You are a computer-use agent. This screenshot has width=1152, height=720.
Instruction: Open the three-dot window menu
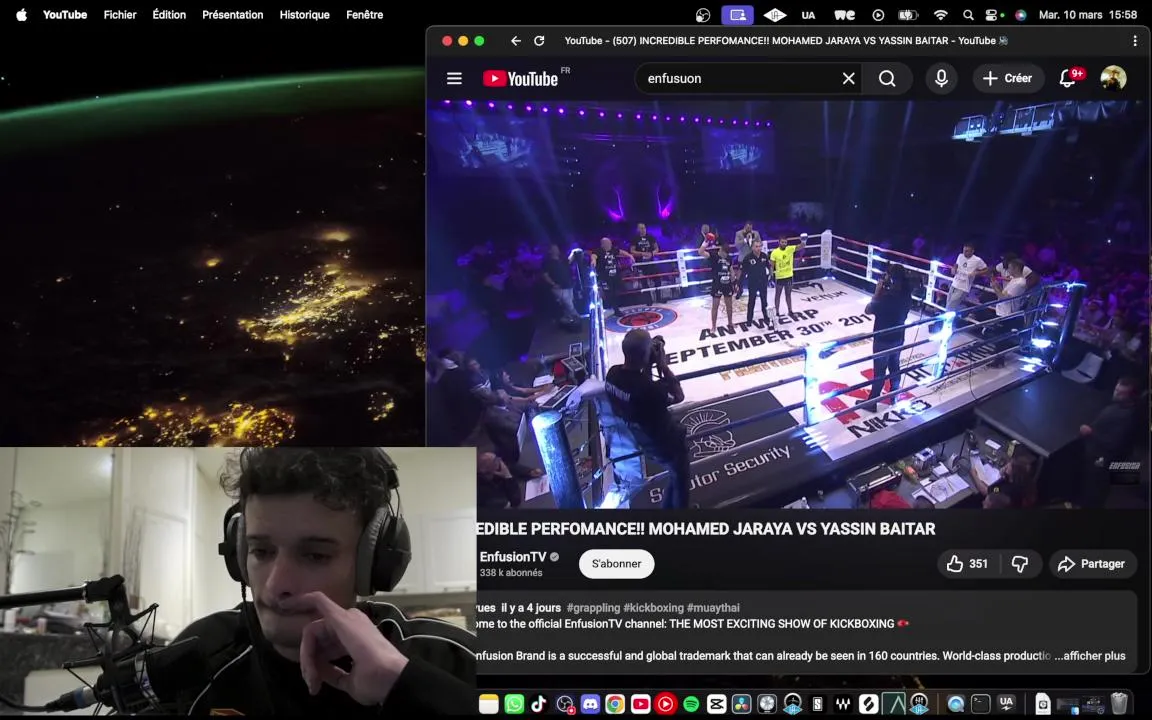[x=1135, y=41]
